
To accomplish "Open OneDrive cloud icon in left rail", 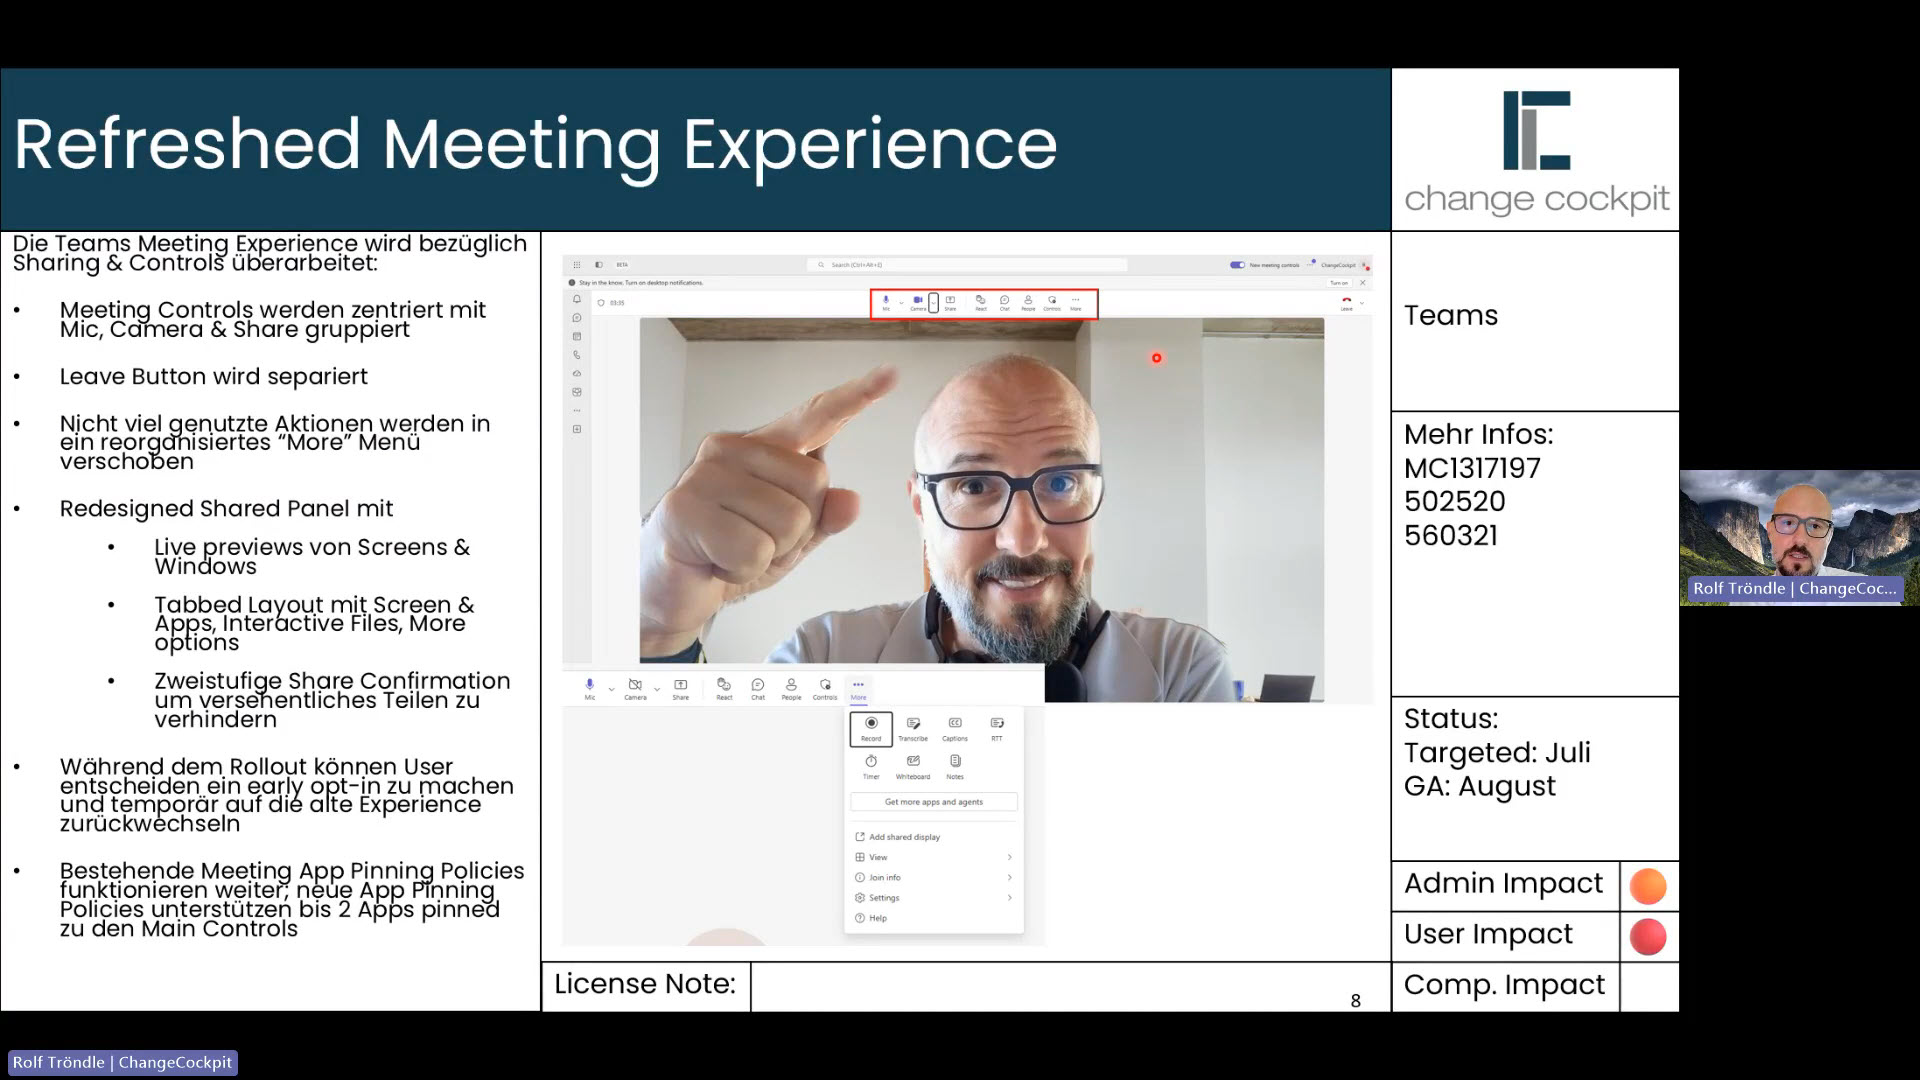I will 577,373.
